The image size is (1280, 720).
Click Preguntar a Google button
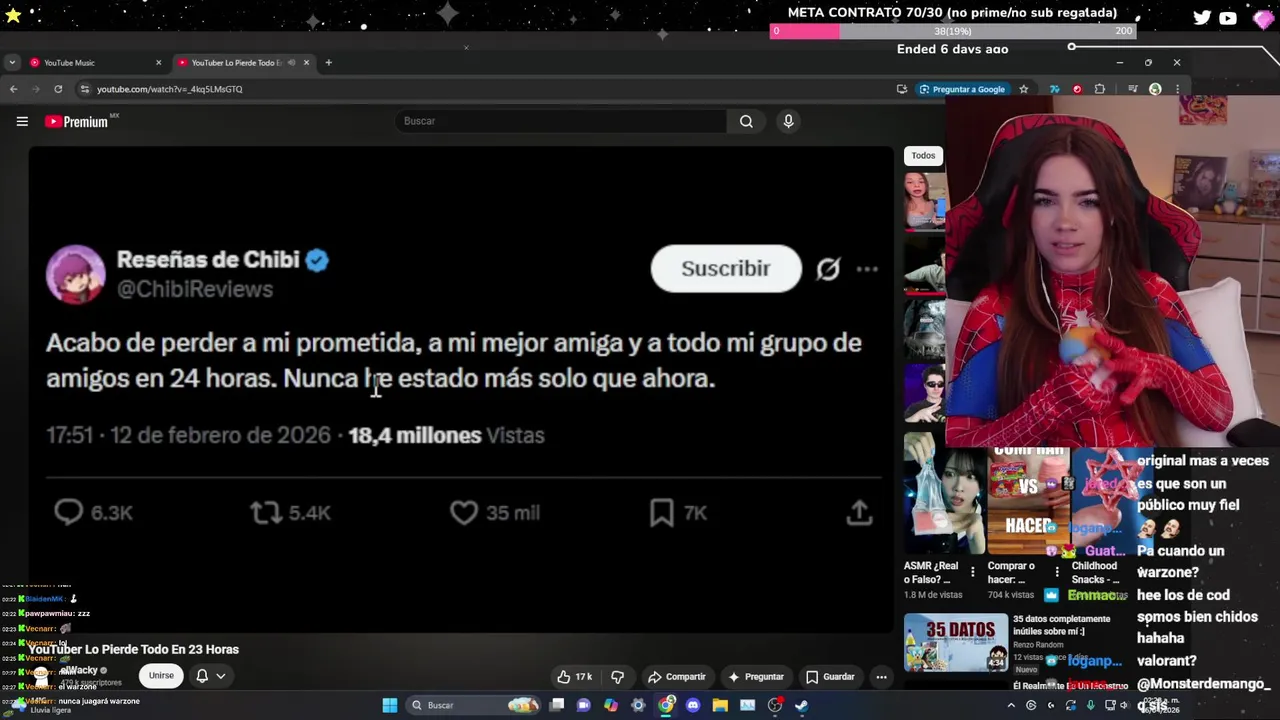tap(962, 89)
